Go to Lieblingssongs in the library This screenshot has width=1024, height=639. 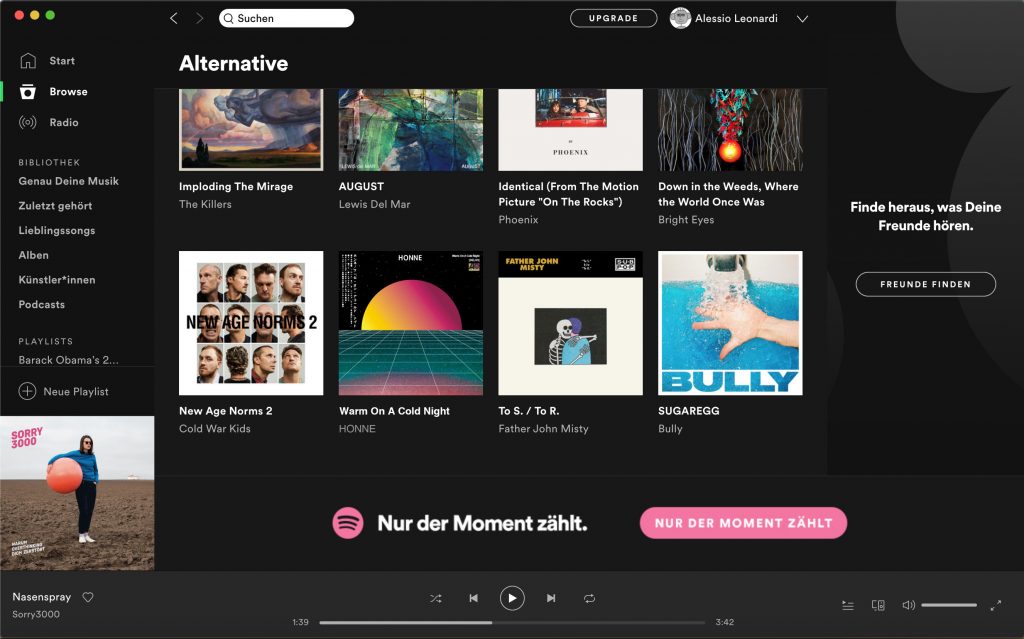click(x=57, y=230)
